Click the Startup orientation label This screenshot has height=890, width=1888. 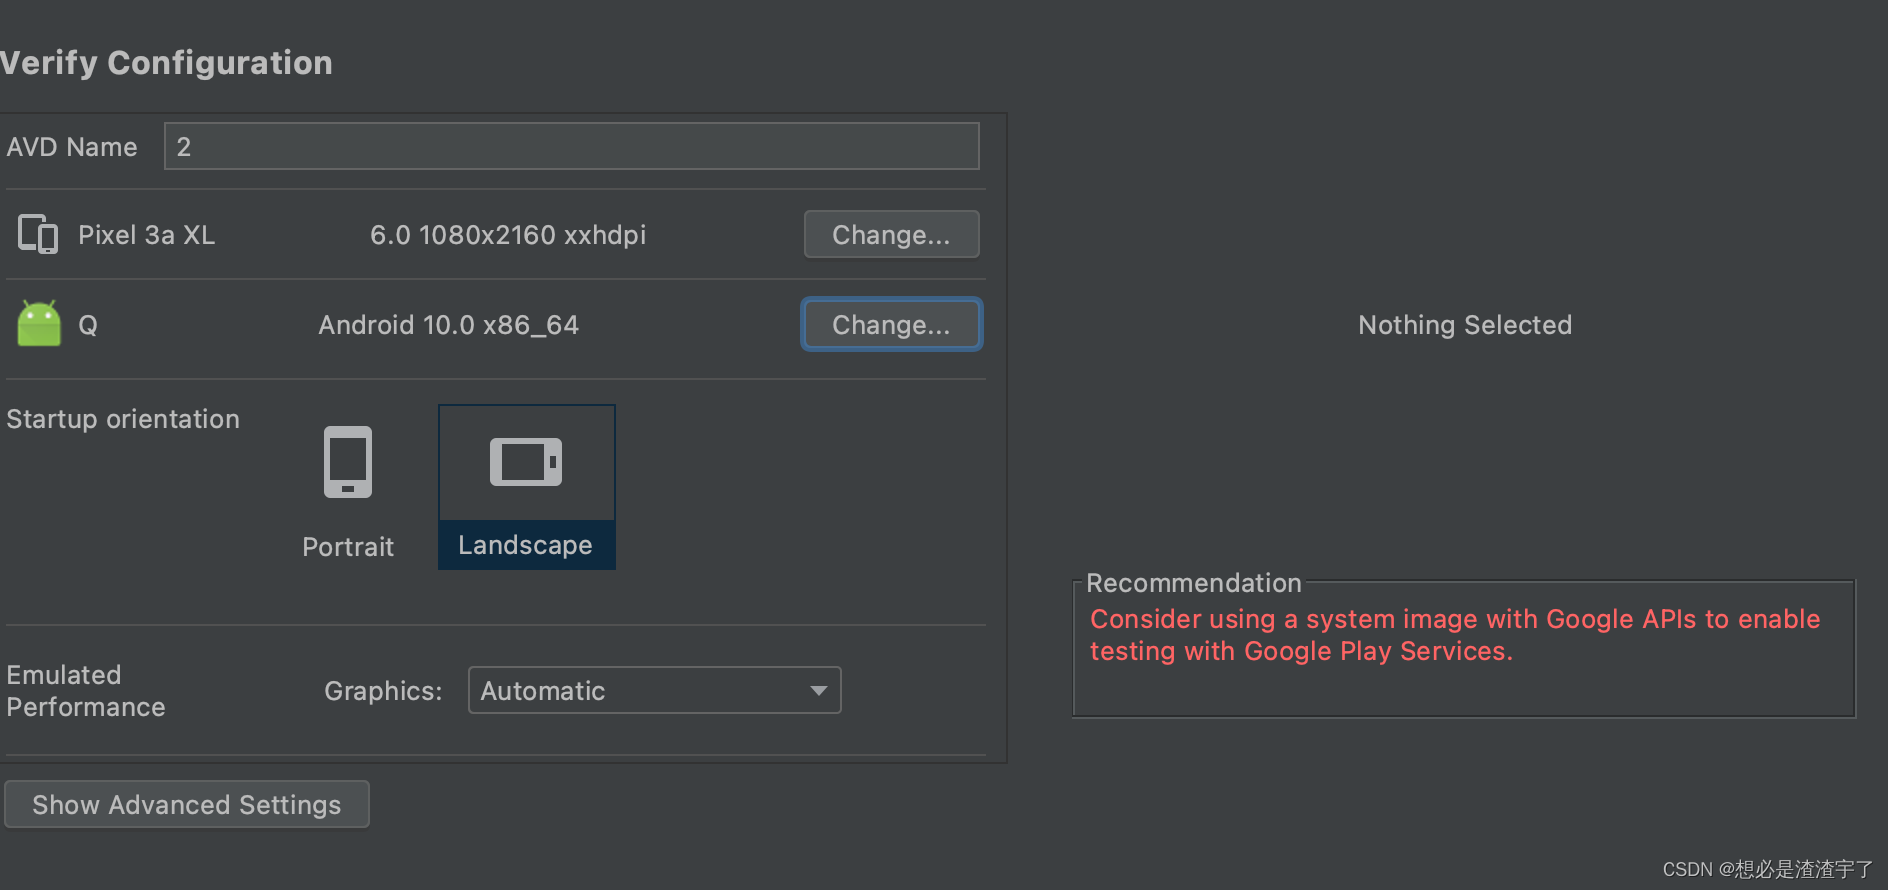click(x=123, y=419)
